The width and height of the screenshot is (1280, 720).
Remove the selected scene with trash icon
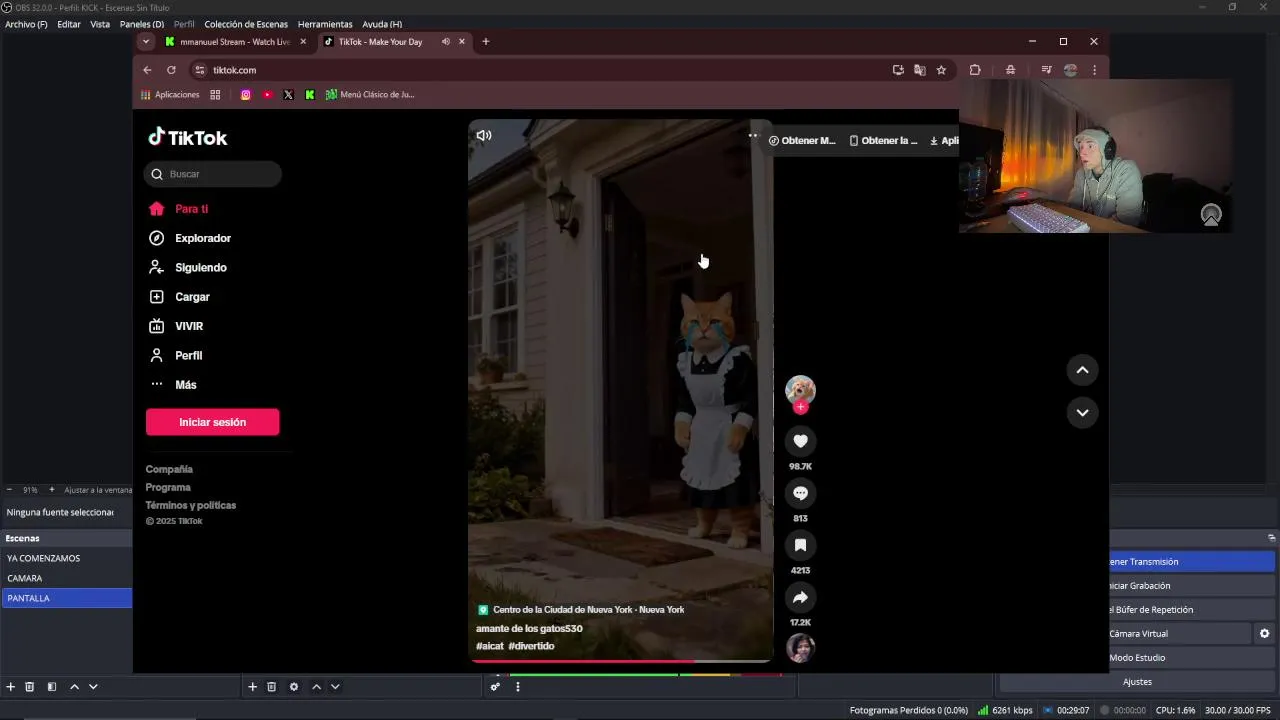point(30,687)
